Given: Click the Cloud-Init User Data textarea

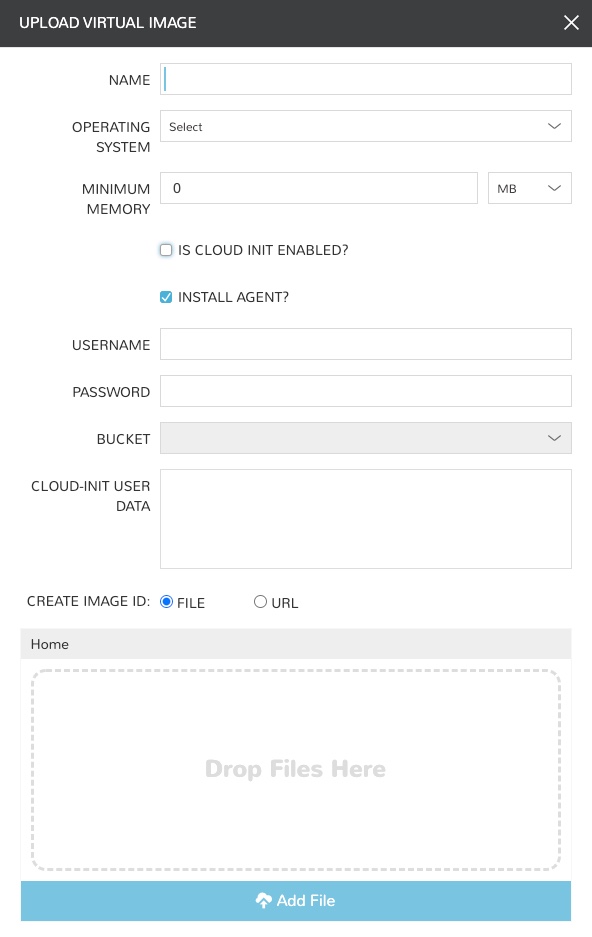Looking at the screenshot, I should coord(366,518).
